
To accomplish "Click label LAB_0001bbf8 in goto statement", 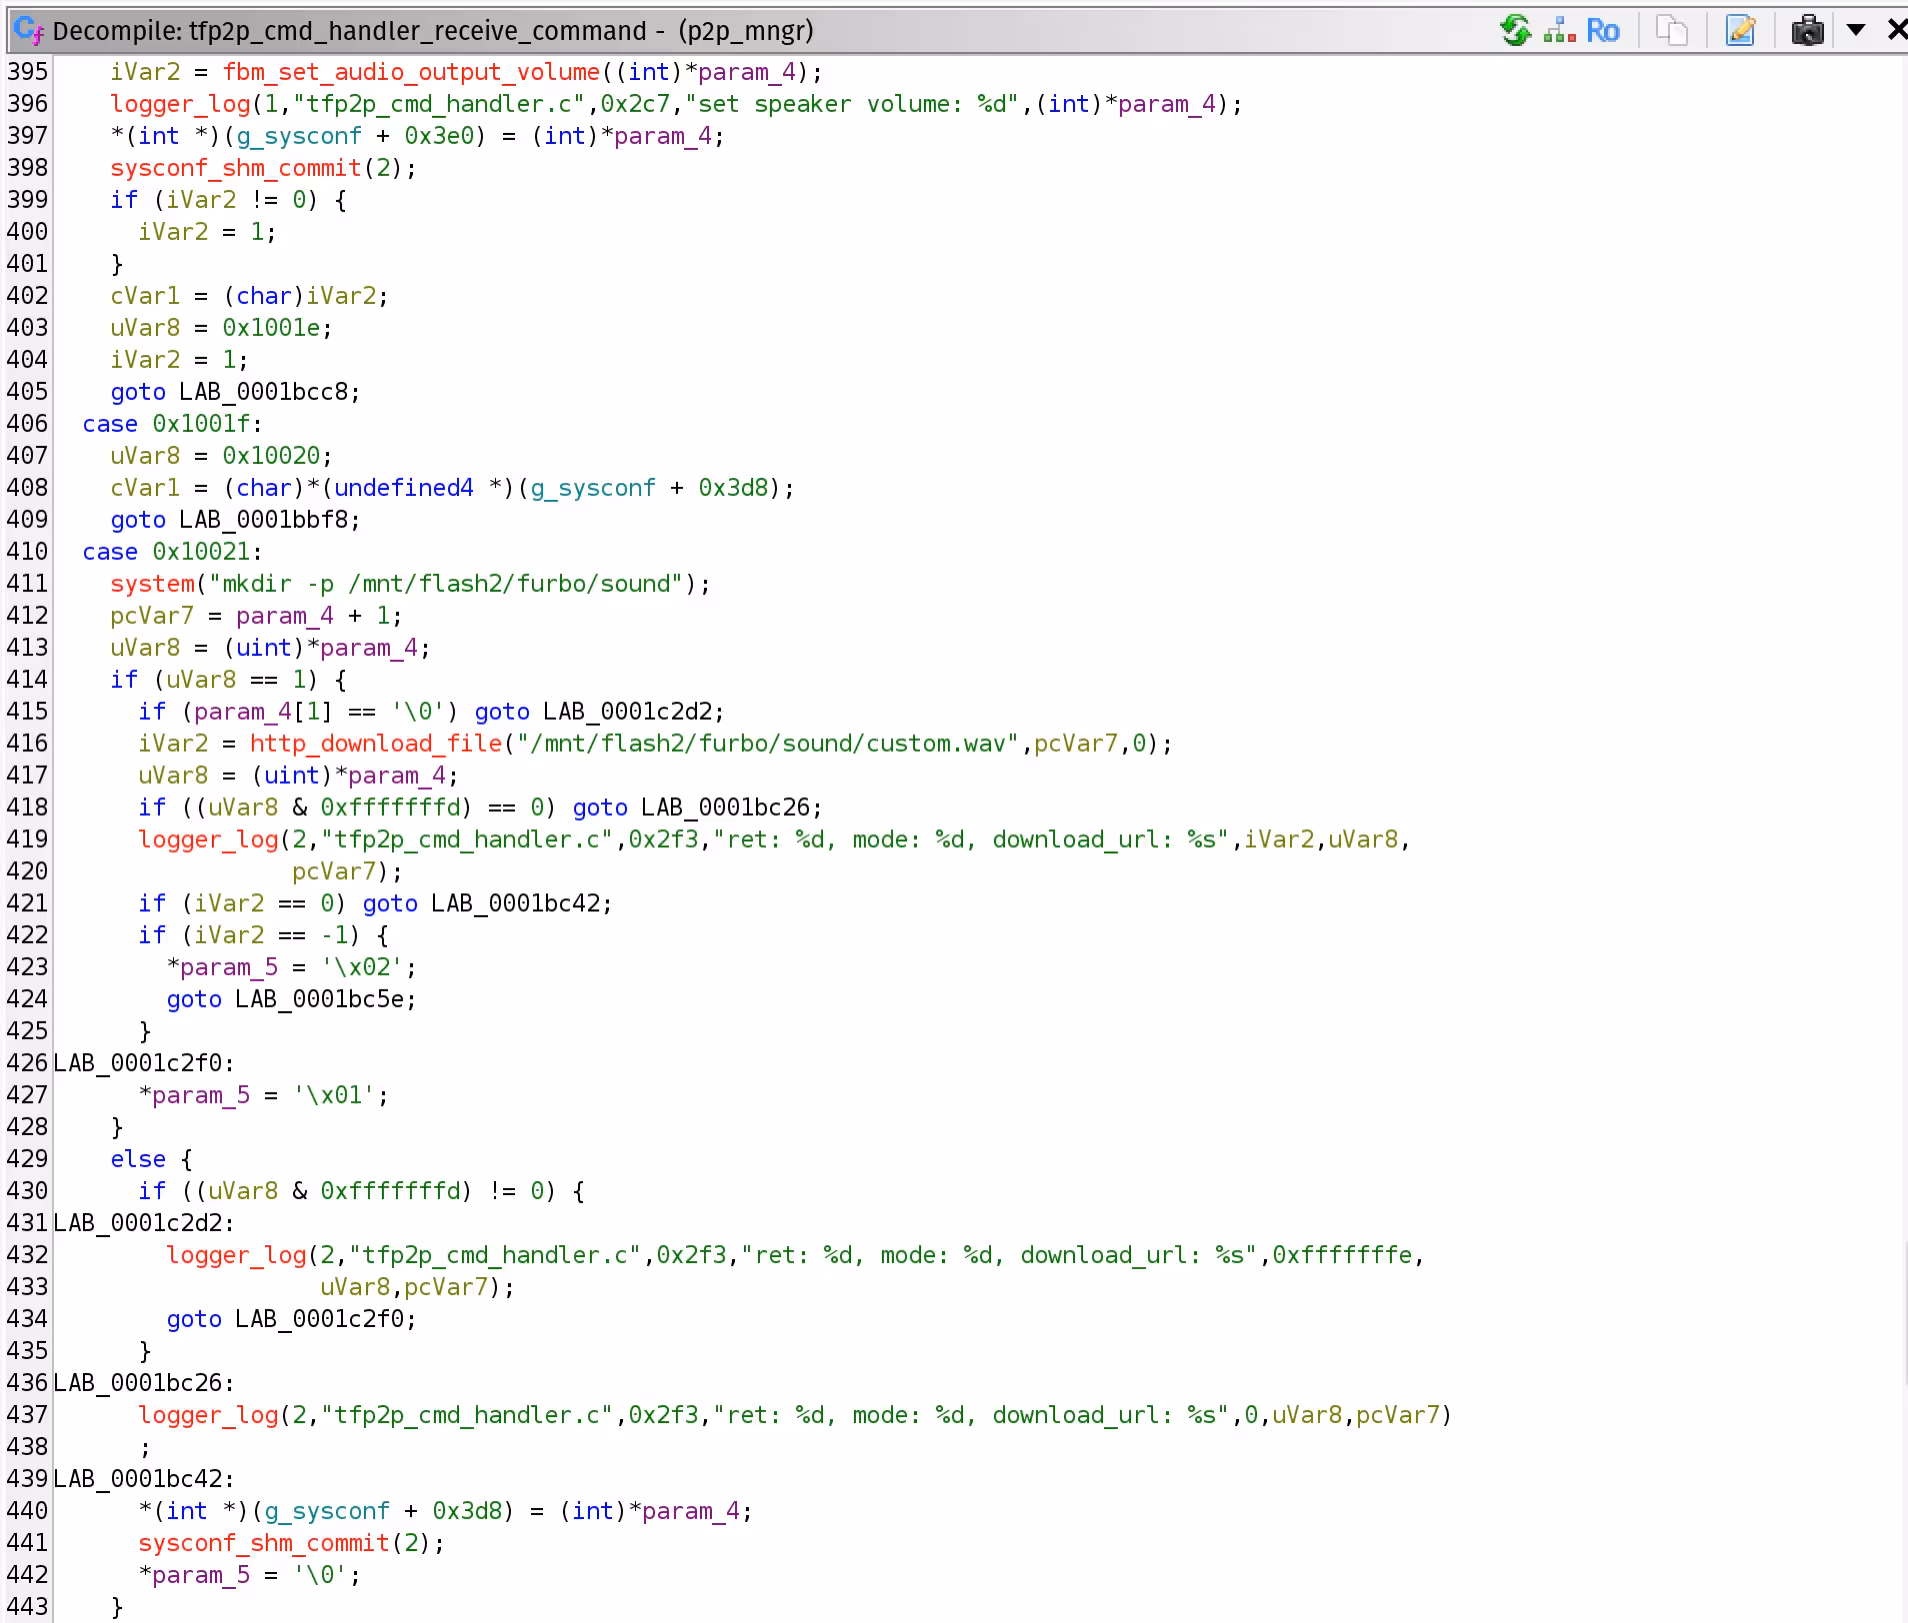I will (x=265, y=520).
